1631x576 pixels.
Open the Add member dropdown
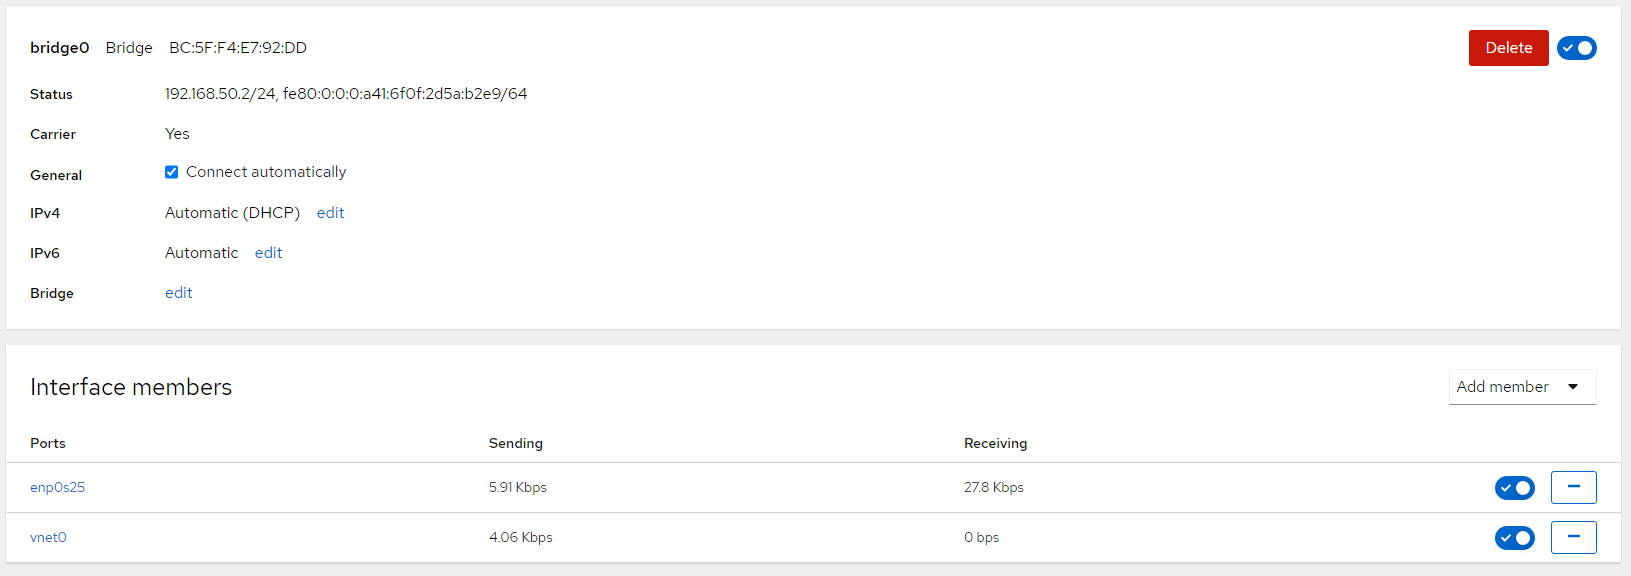1503,387
